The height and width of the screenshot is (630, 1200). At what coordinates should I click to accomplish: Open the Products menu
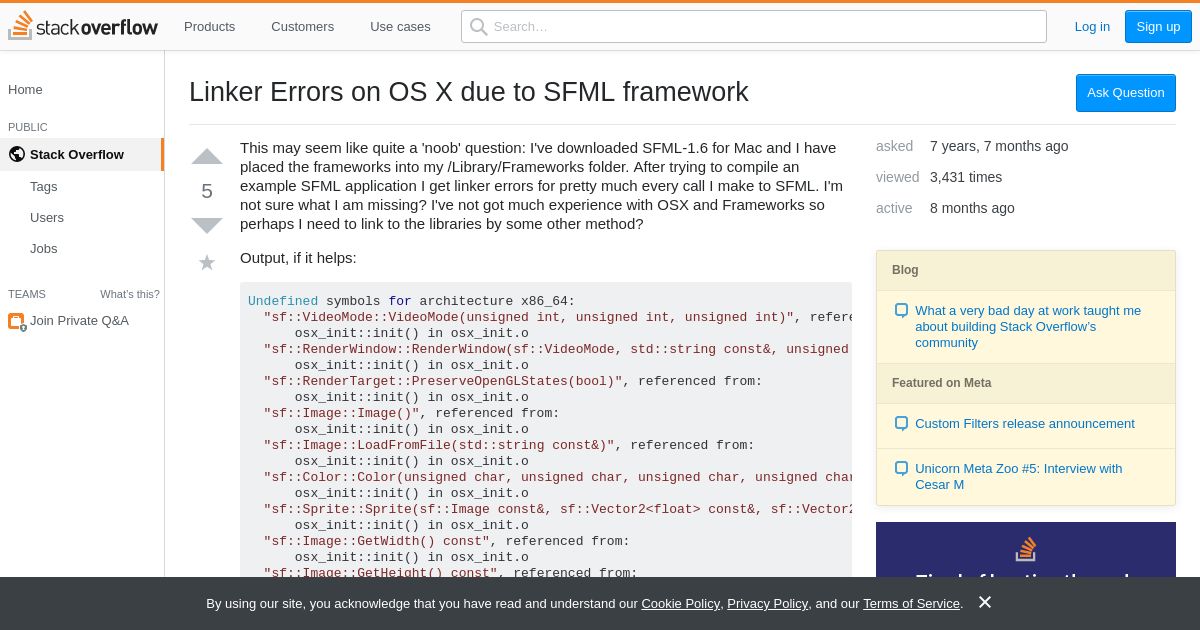pos(209,27)
